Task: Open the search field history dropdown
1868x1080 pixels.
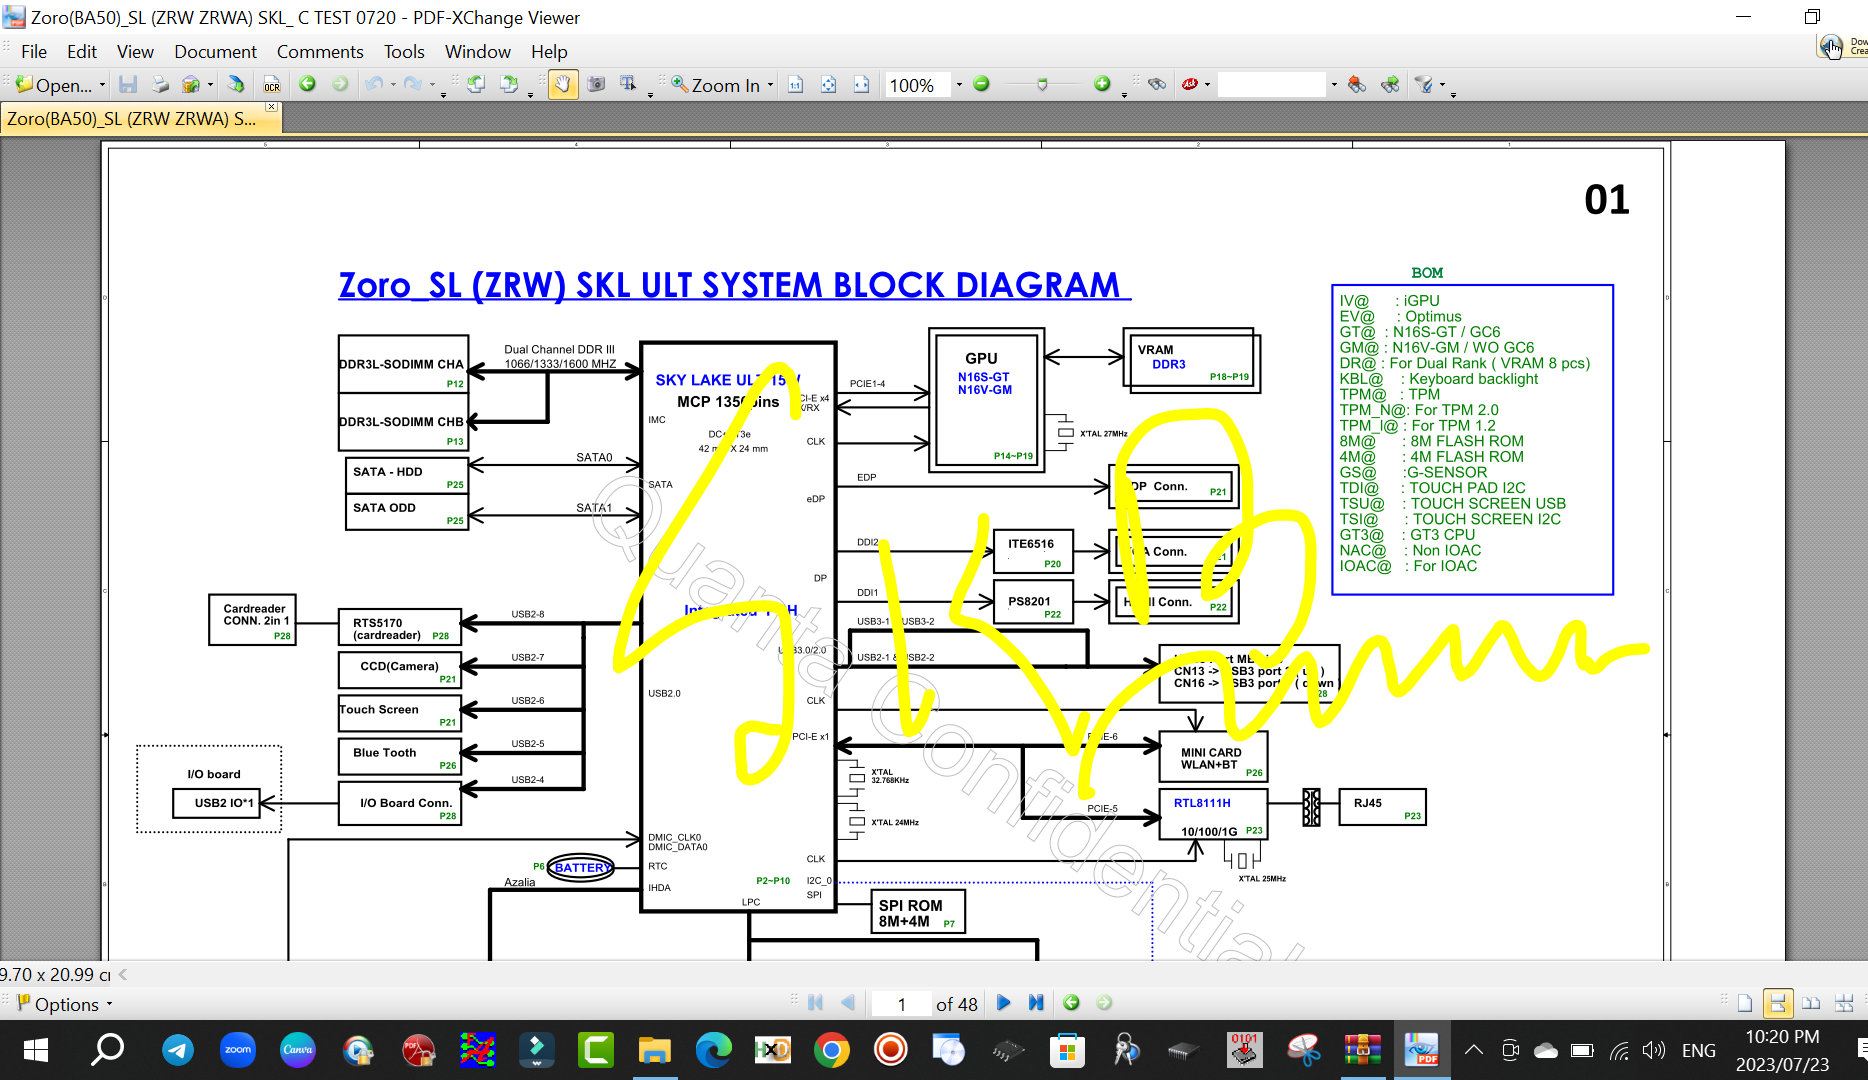Action: (1334, 85)
